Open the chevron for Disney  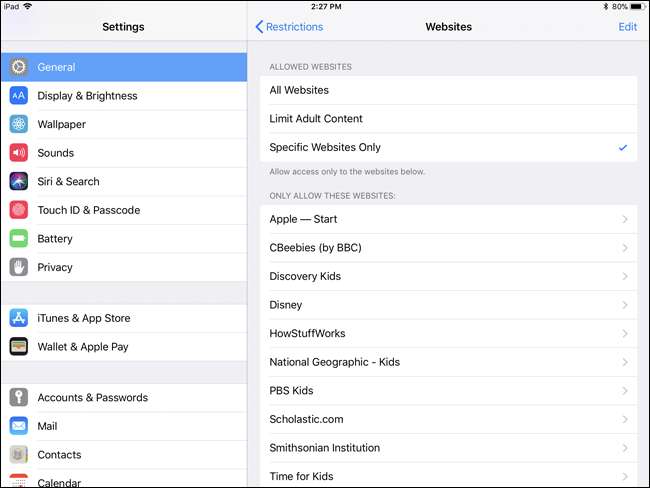click(625, 305)
